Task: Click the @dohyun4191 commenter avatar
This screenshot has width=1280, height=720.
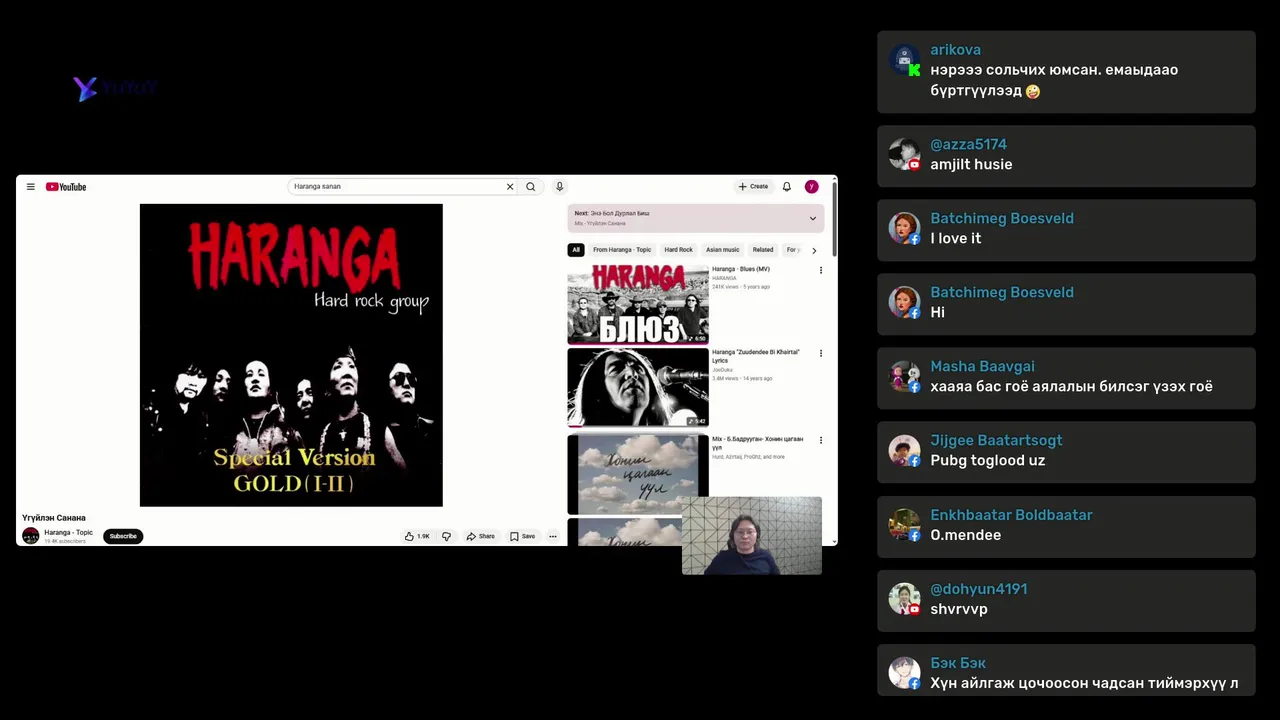Action: (904, 599)
